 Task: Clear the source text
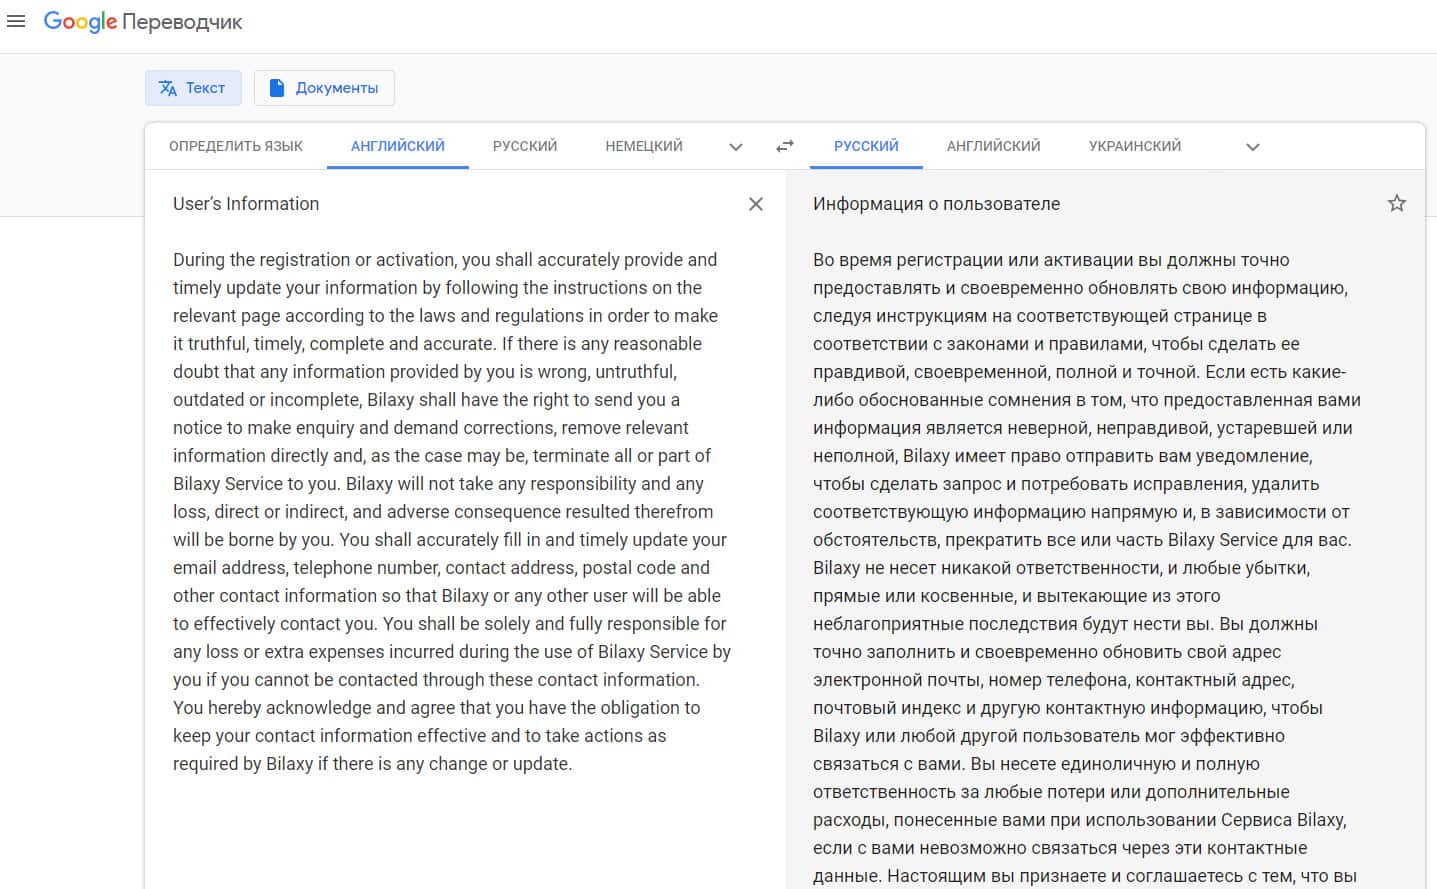[756, 204]
